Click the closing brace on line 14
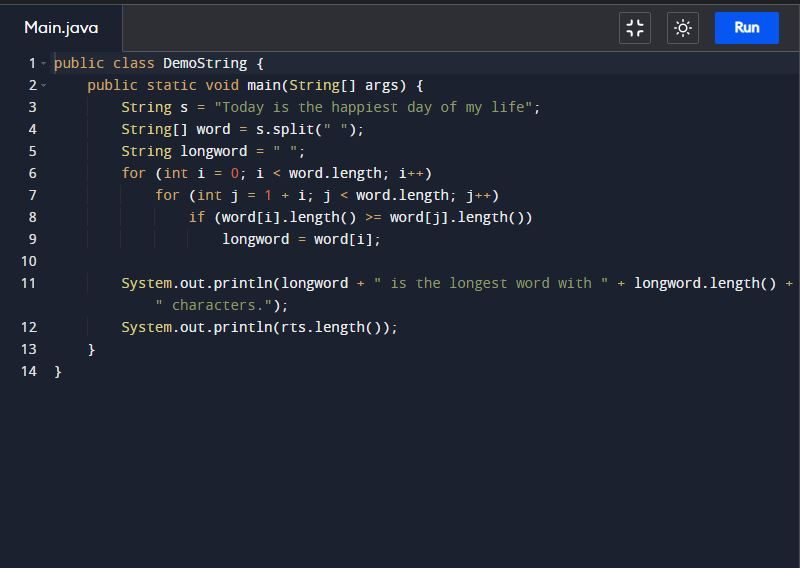The height and width of the screenshot is (568, 800). 58,371
